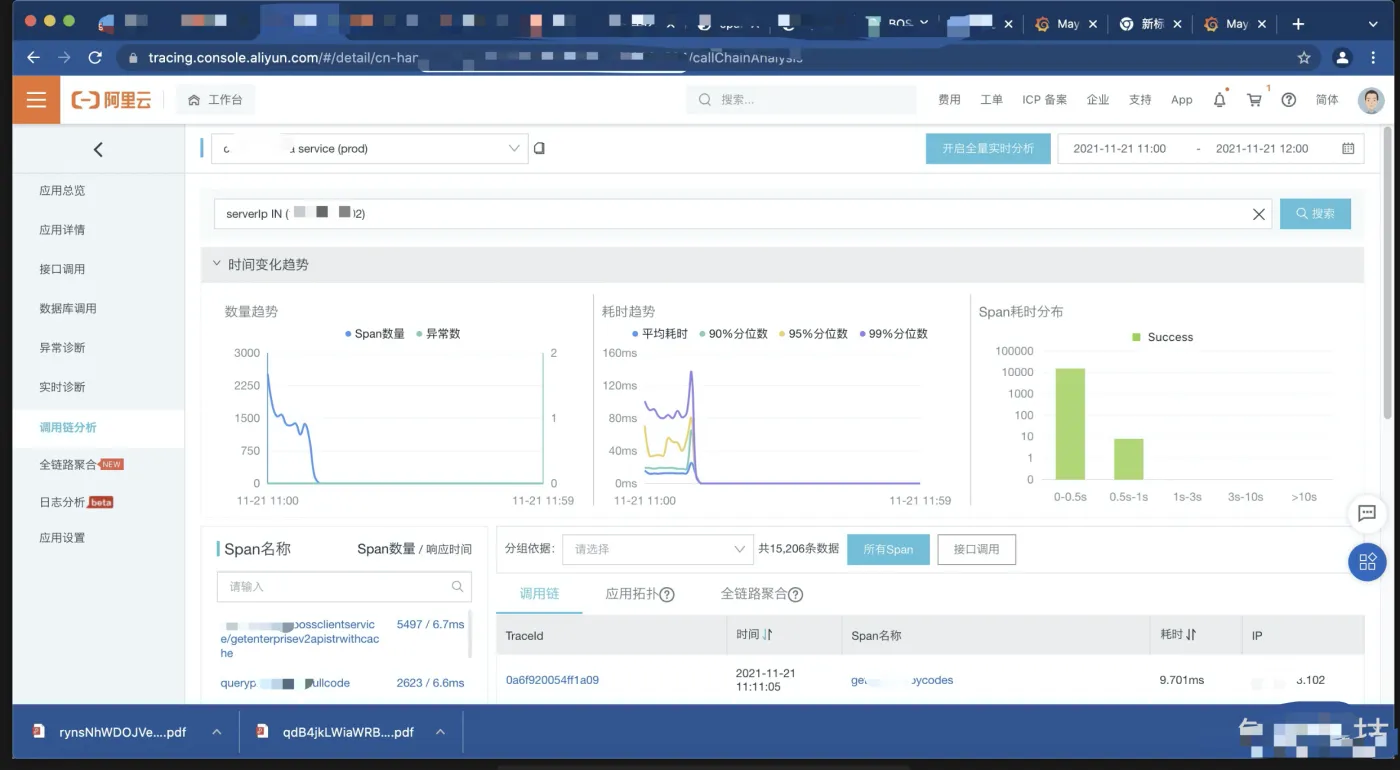This screenshot has width=1400, height=770.
Task: Click the 0-0.5s bar in distribution chart
Action: pos(1070,424)
